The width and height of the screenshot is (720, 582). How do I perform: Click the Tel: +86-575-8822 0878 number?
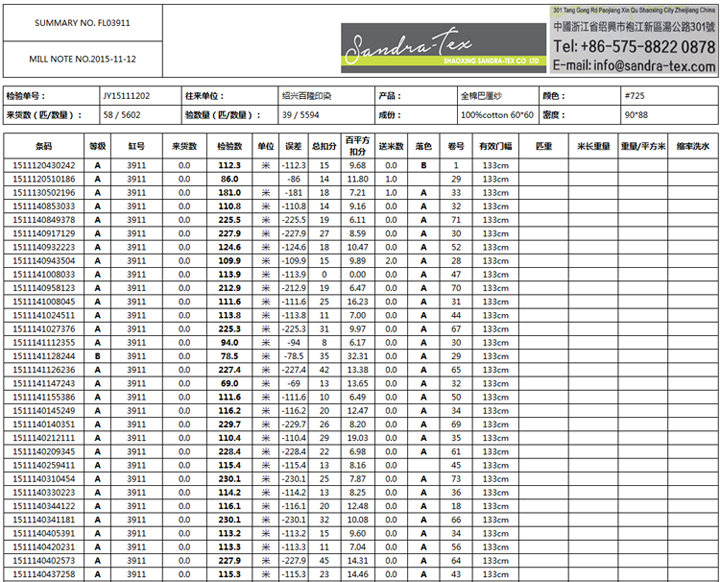[x=634, y=46]
